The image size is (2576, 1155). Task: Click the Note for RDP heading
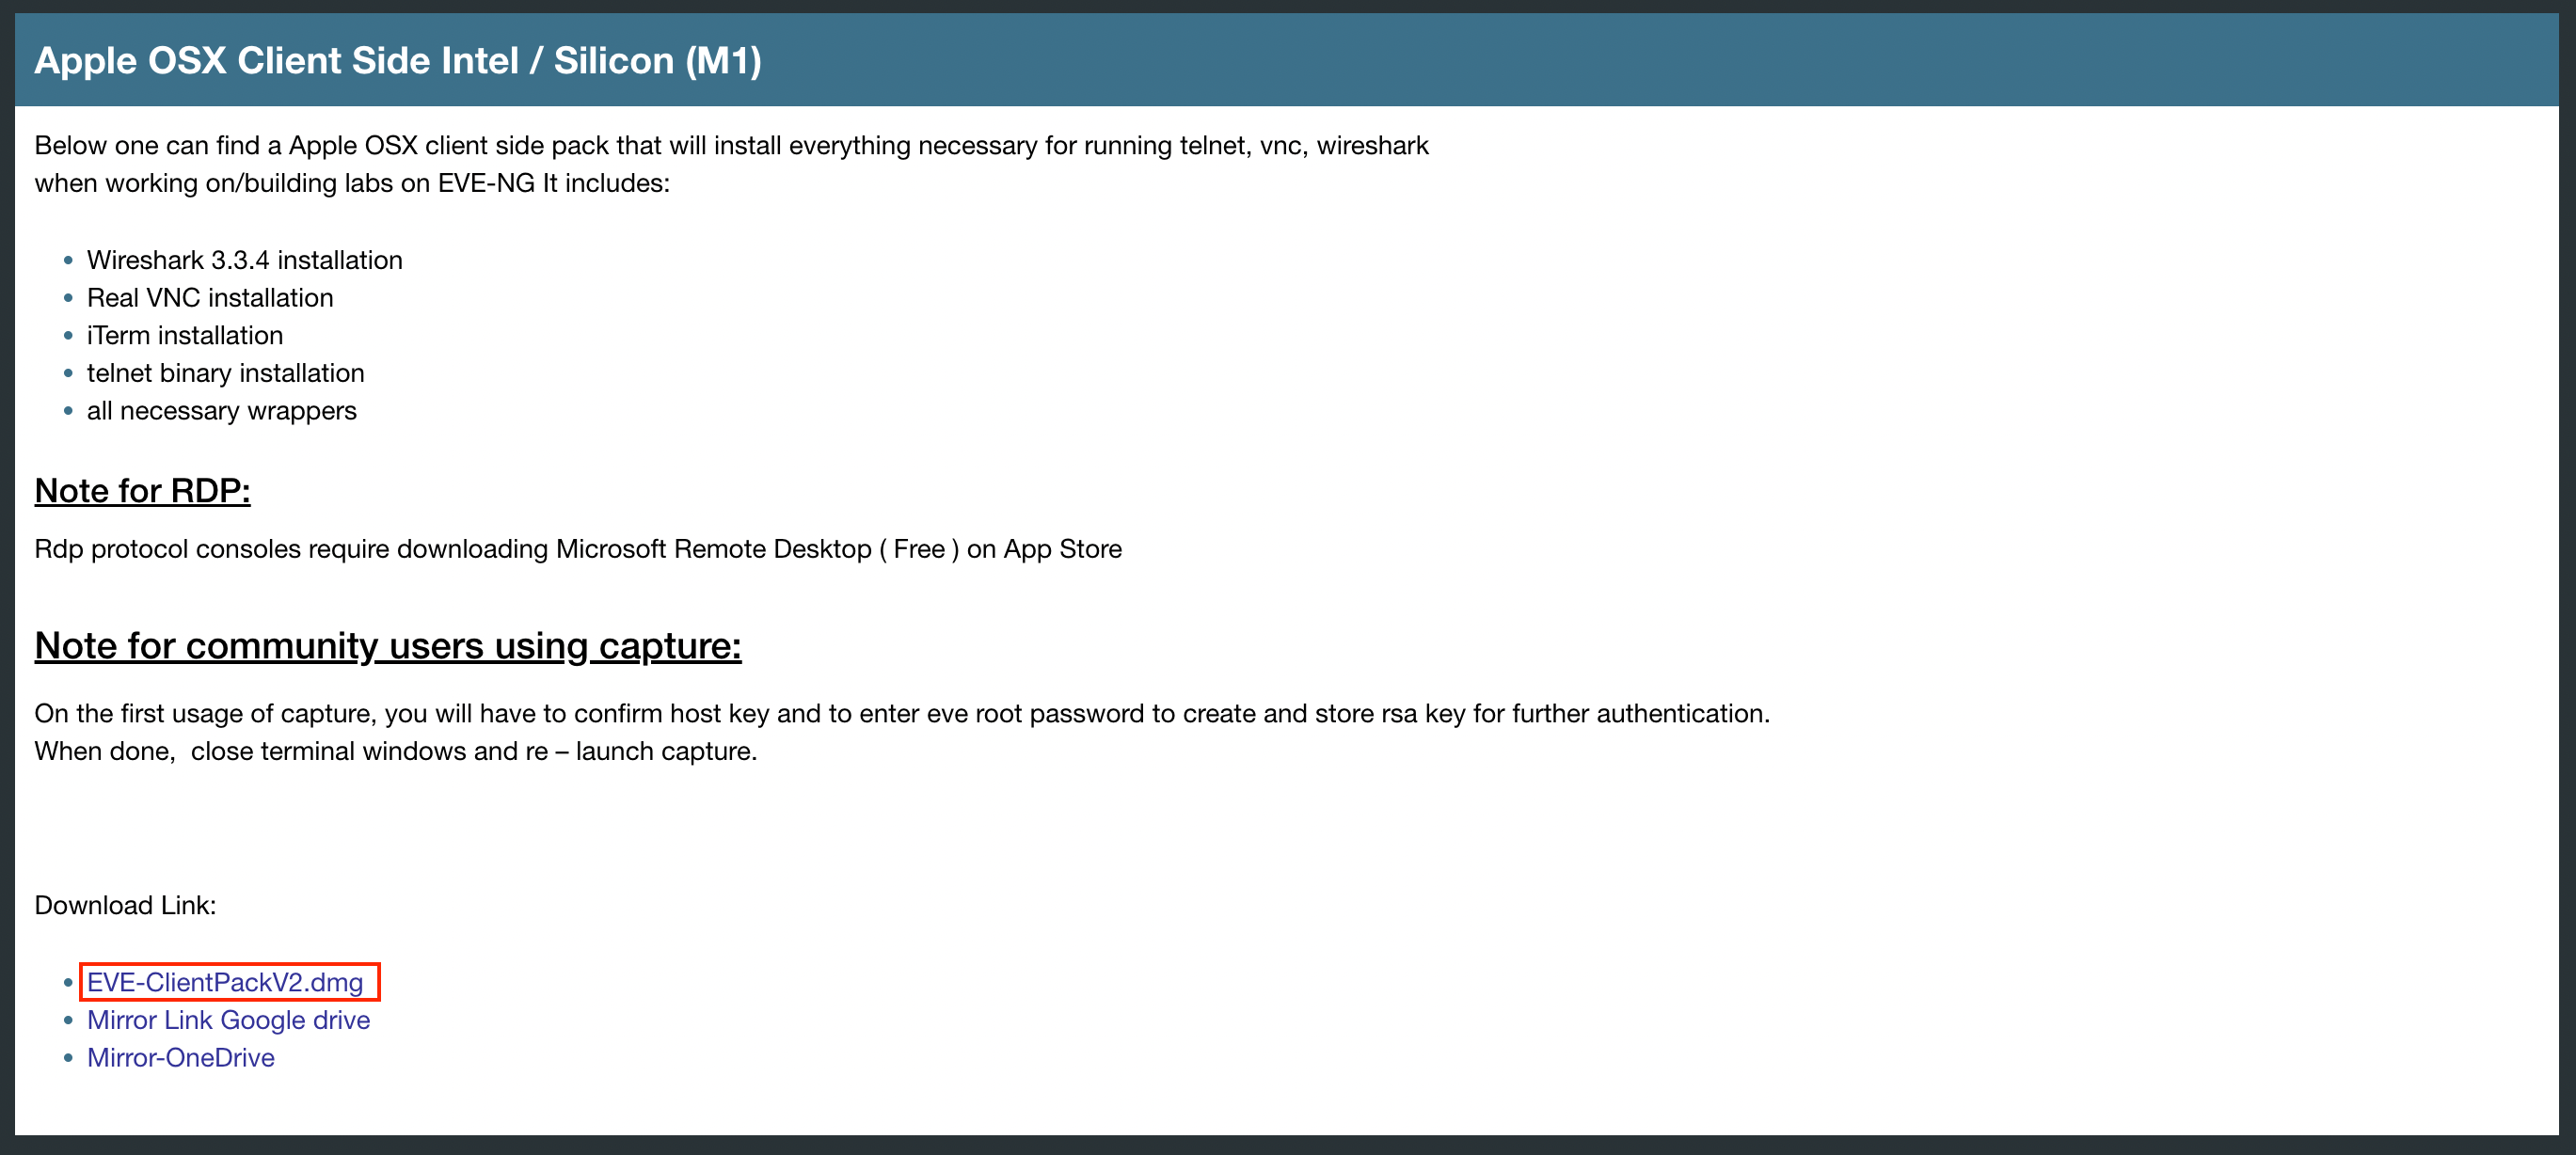pos(142,491)
